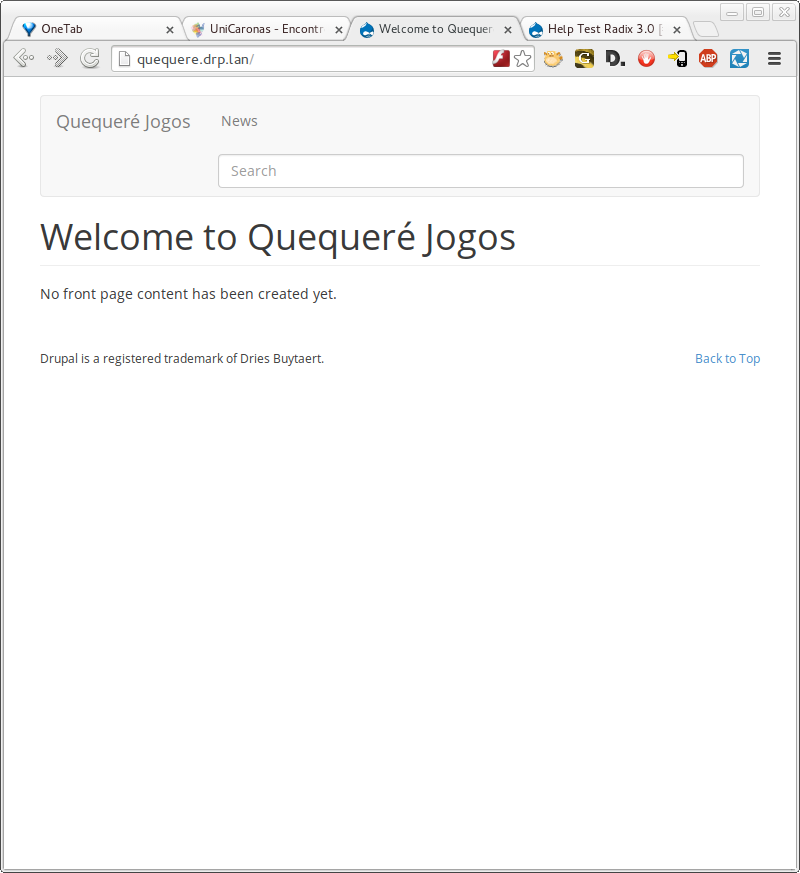
Task: Reload the Quequeré Jogos page
Action: tap(90, 58)
